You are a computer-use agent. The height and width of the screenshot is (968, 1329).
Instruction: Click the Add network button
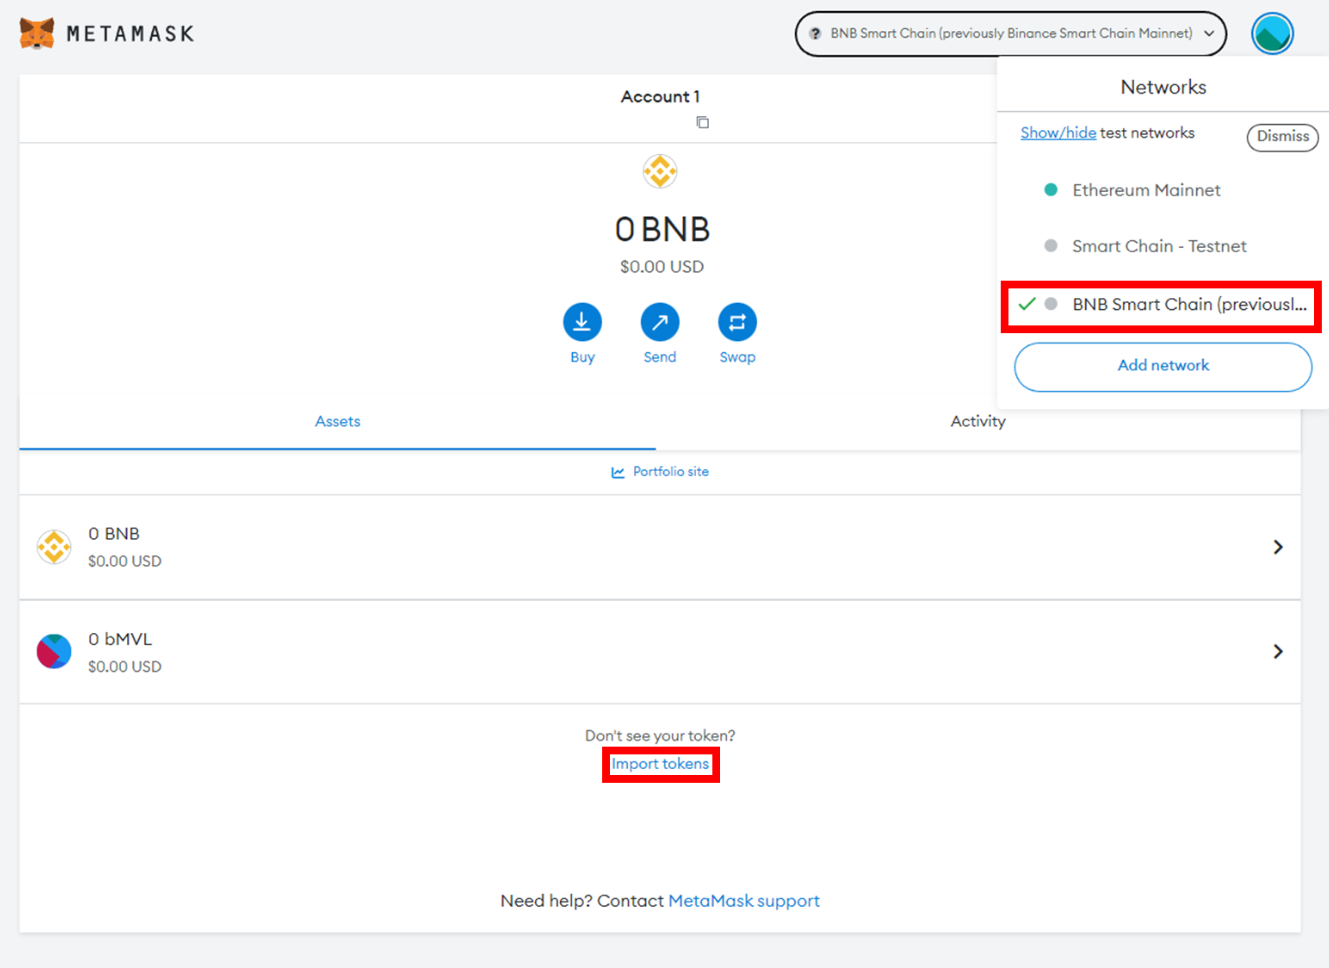coord(1163,366)
